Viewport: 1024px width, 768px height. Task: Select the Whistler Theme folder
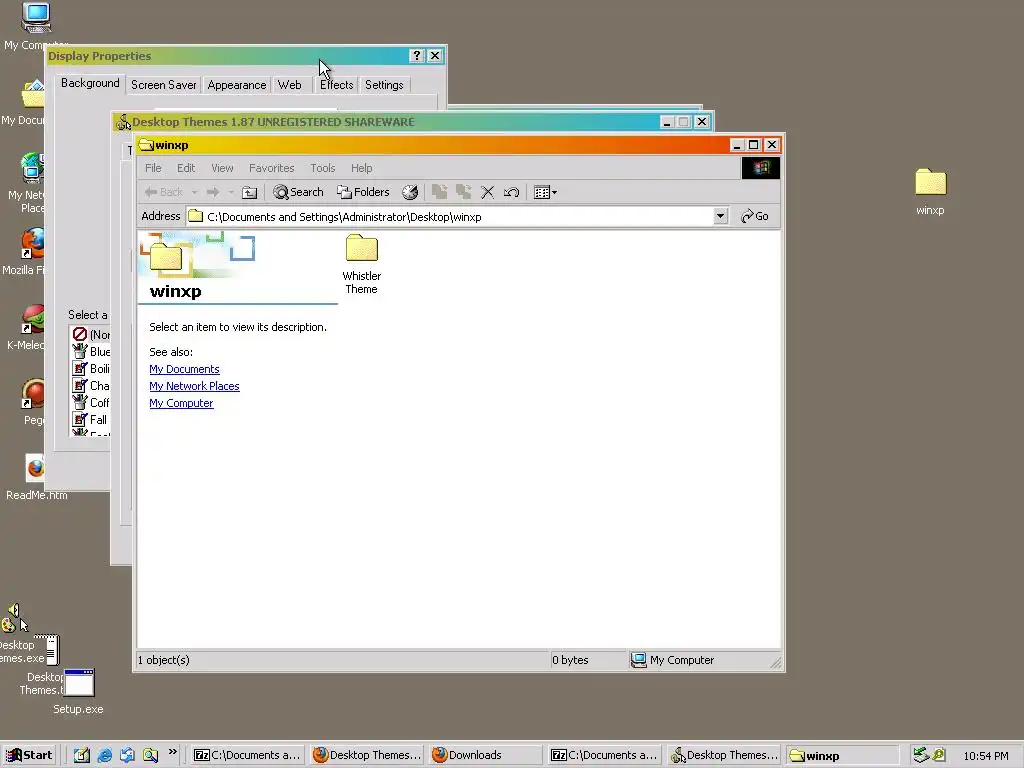coord(361,264)
